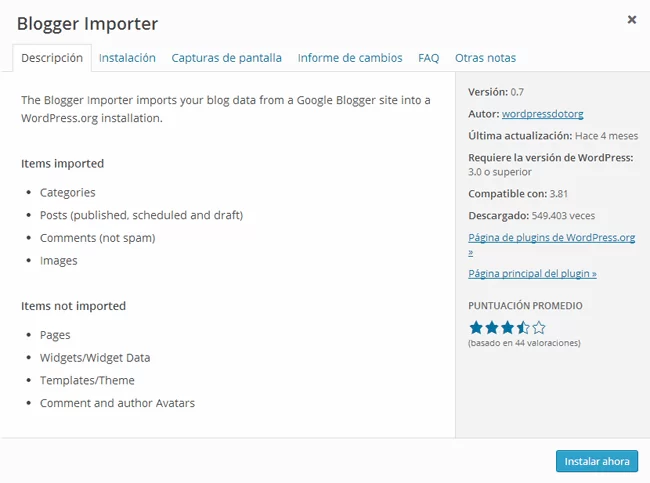This screenshot has height=483, width=650.
Task: Show the Otras notas tab
Action: click(485, 58)
